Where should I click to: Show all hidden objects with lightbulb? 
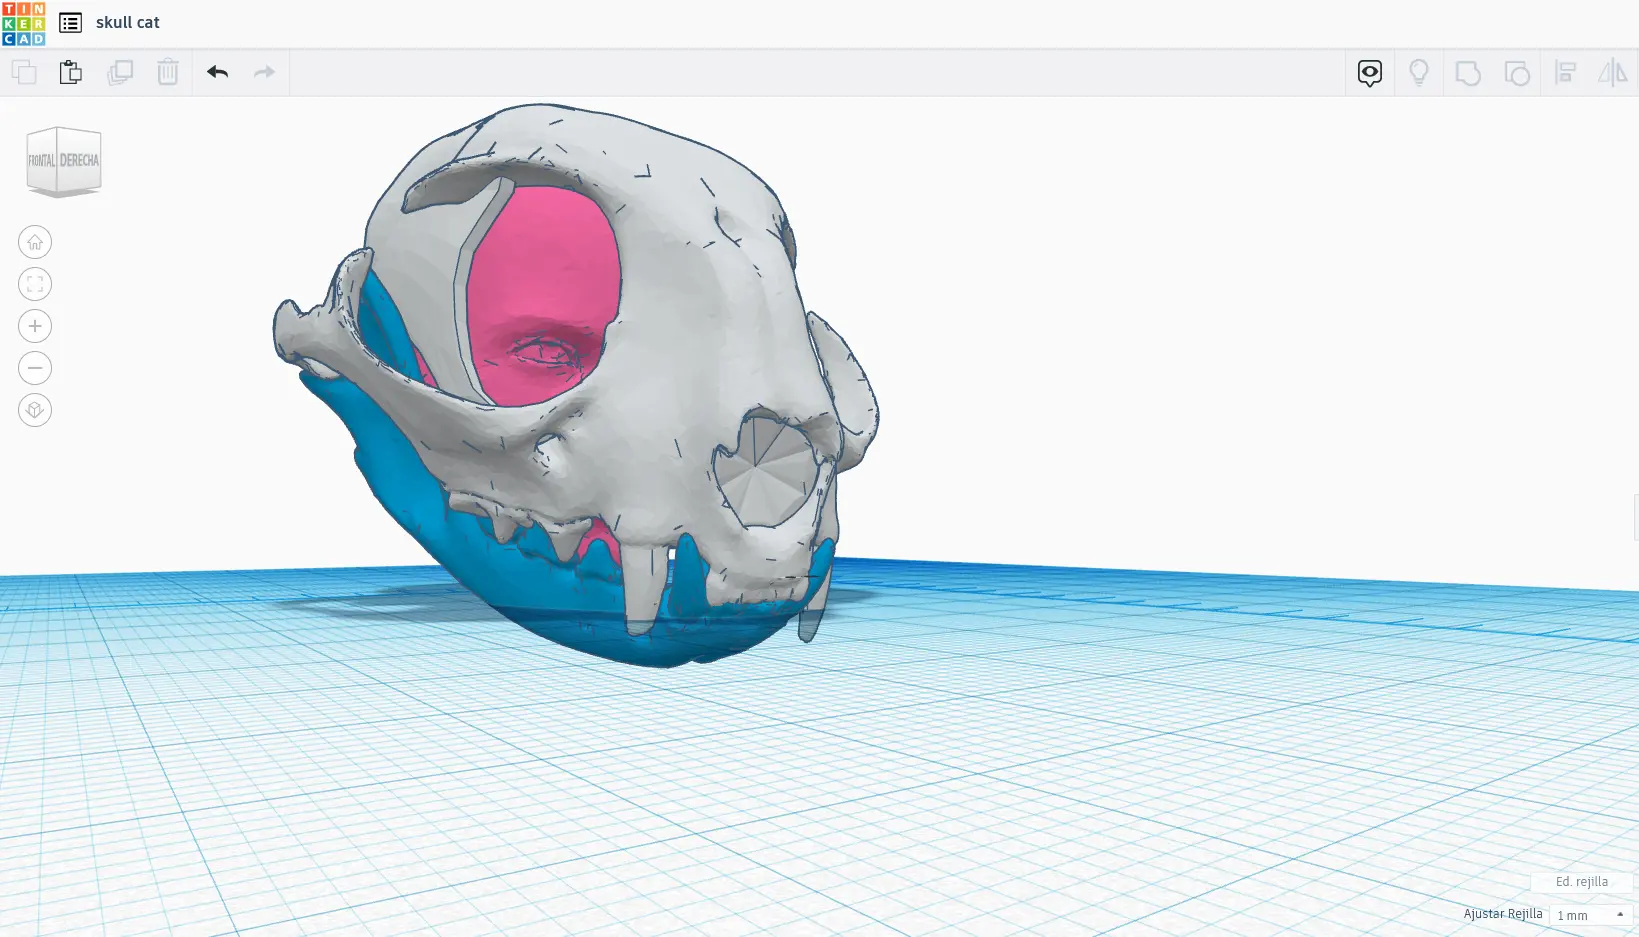(1418, 73)
